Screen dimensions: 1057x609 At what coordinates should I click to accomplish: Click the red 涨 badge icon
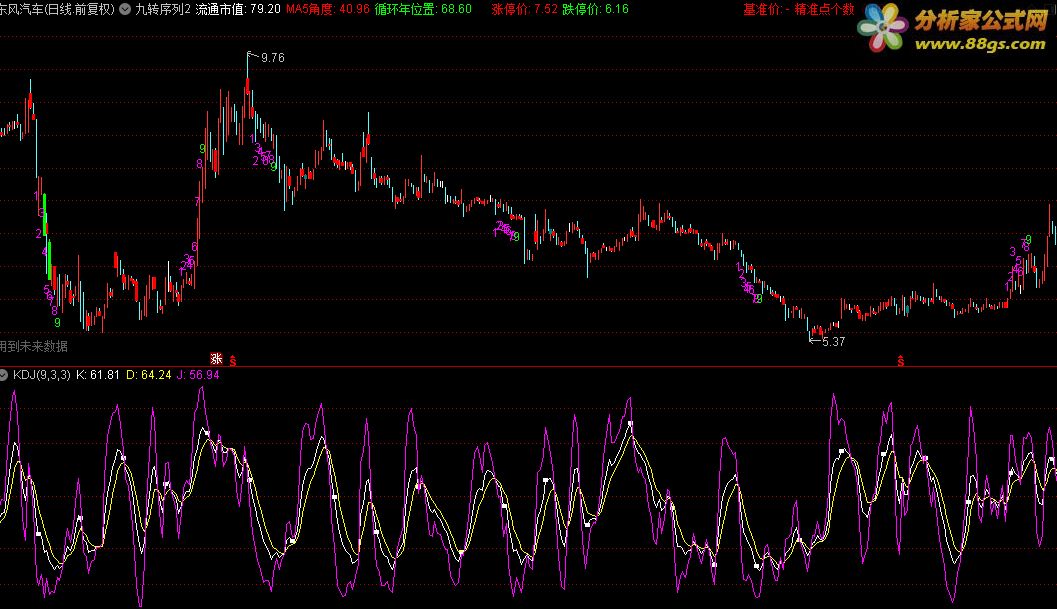click(x=216, y=359)
